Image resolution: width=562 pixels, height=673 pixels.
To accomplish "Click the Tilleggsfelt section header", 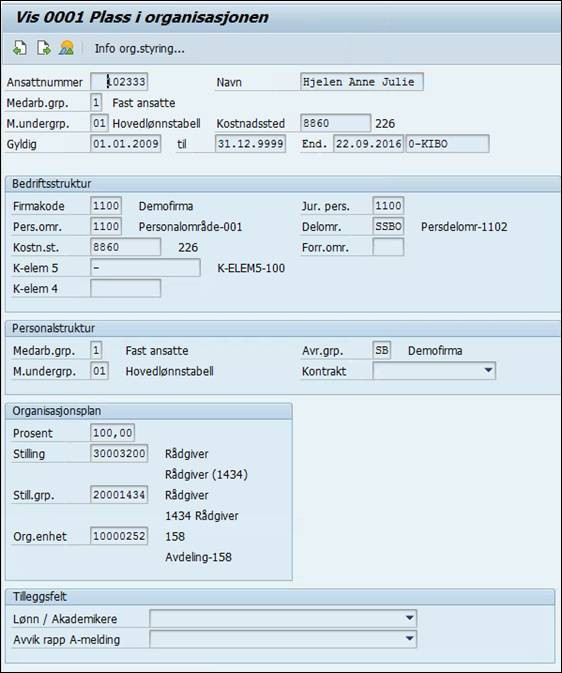I will pyautogui.click(x=280, y=597).
